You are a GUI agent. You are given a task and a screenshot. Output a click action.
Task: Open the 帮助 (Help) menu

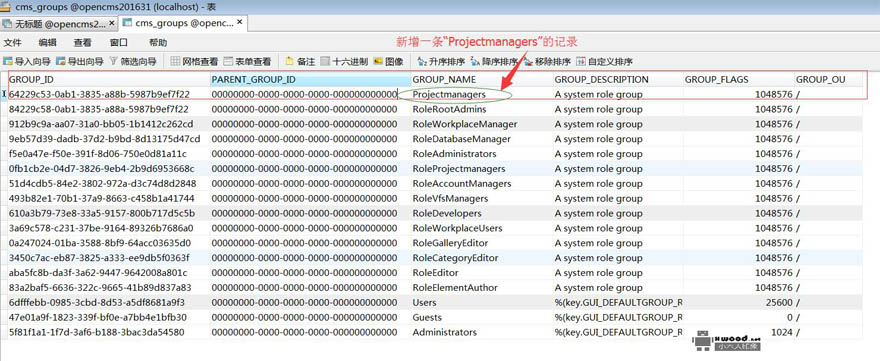[158, 43]
